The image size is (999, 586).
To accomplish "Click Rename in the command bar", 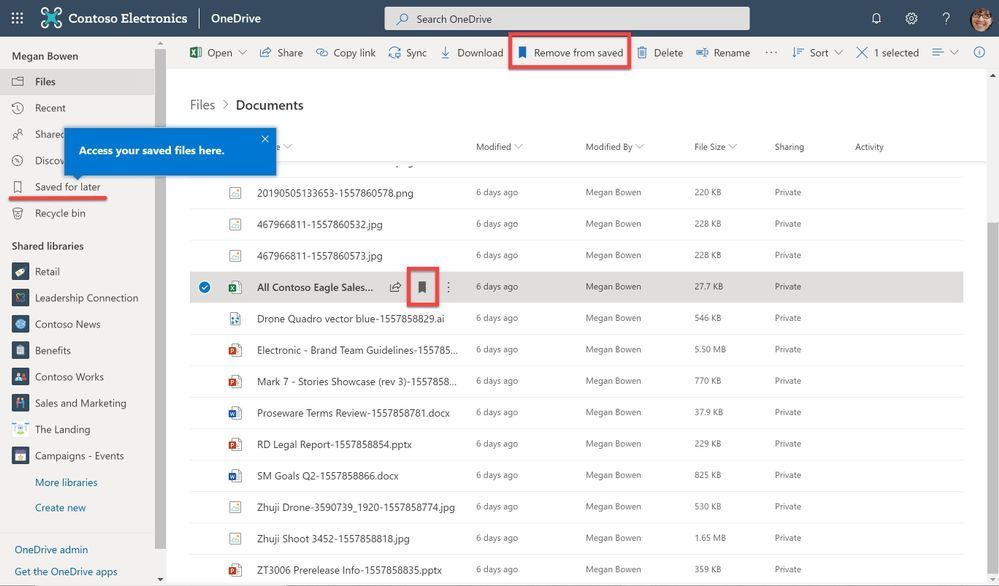I will [x=722, y=52].
